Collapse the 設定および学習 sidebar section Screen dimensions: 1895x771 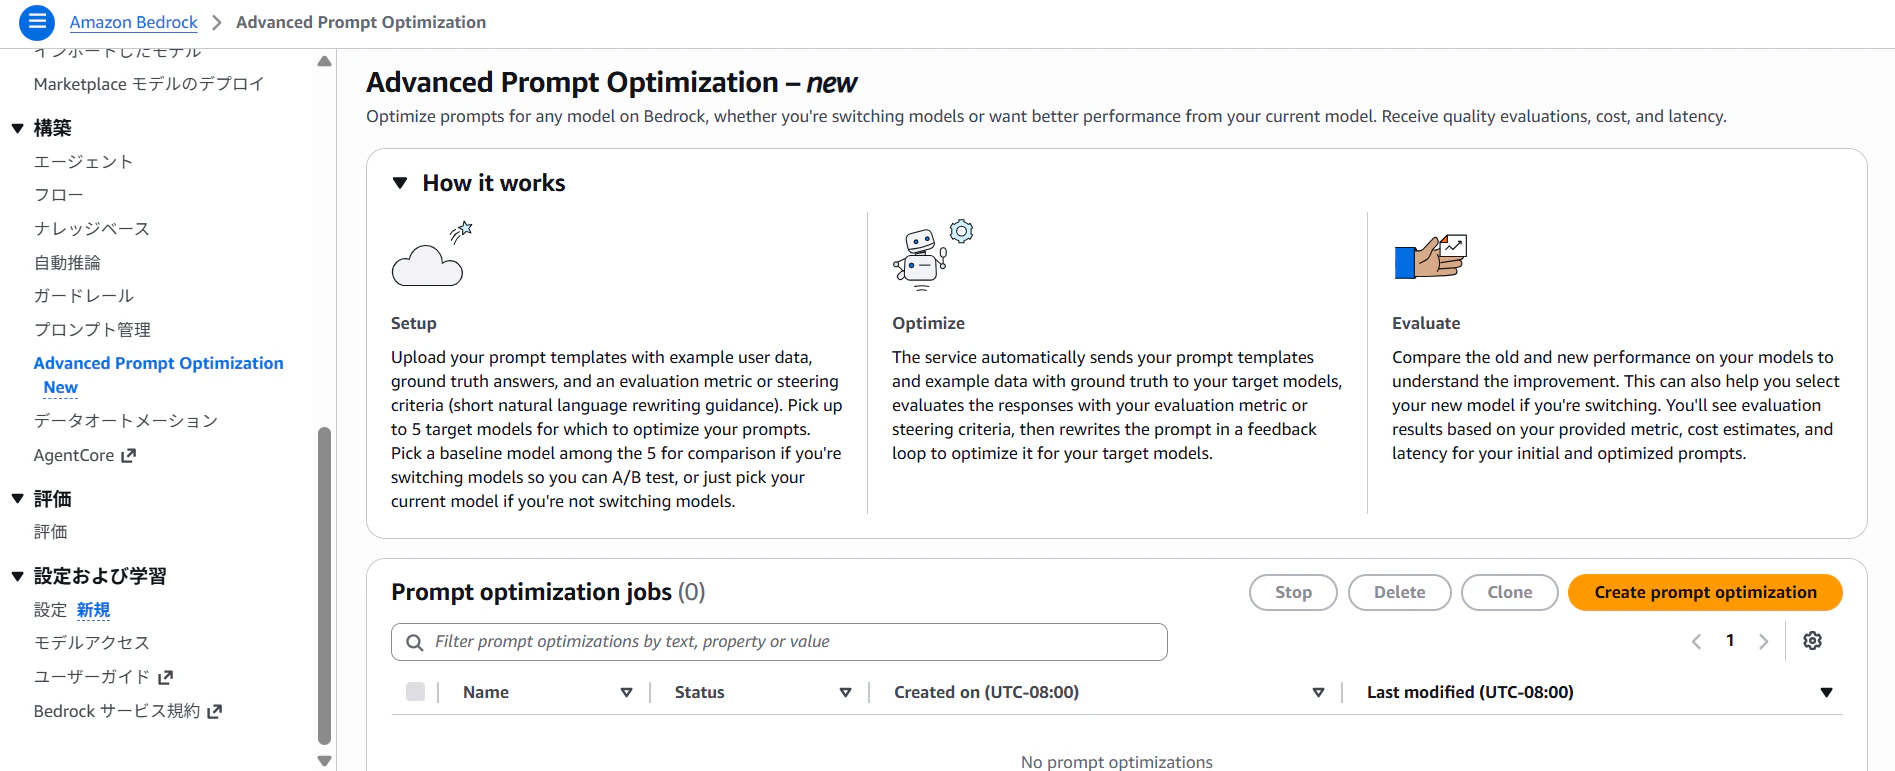(x=17, y=576)
